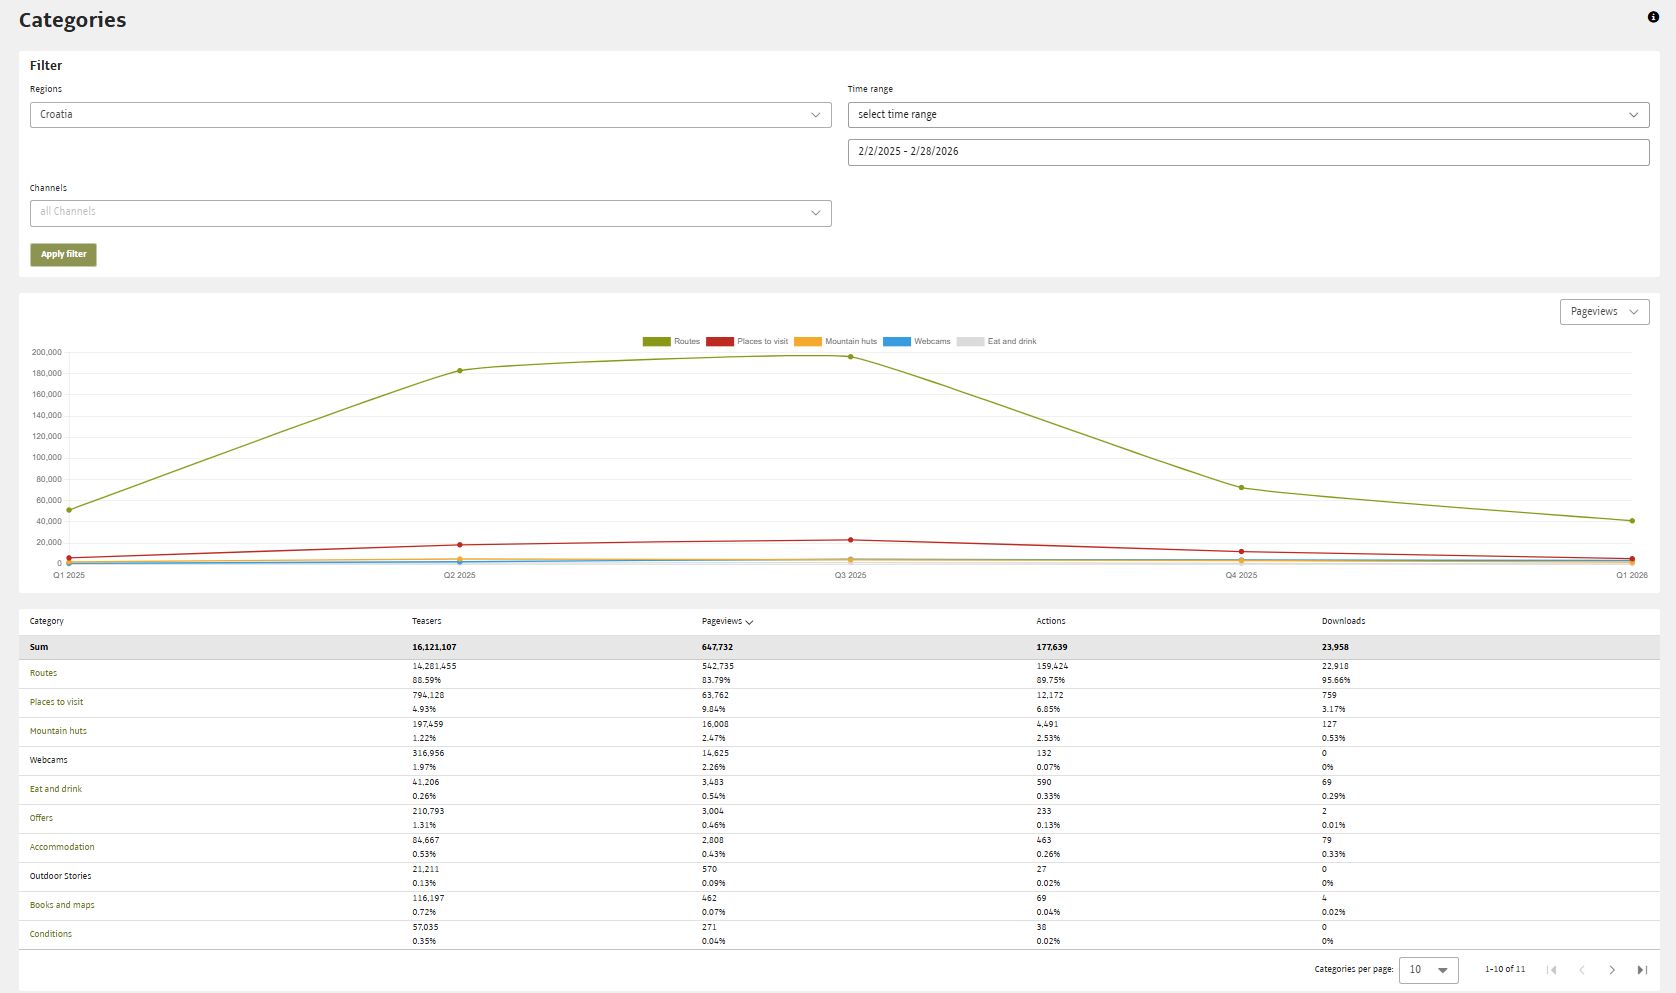Toggle Routes series in chart legend
Image resolution: width=1676 pixels, height=993 pixels.
tap(671, 342)
